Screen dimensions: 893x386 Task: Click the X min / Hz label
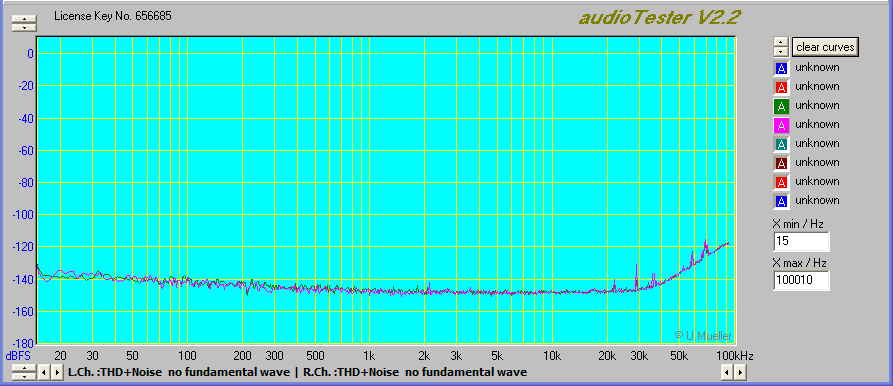[x=798, y=224]
